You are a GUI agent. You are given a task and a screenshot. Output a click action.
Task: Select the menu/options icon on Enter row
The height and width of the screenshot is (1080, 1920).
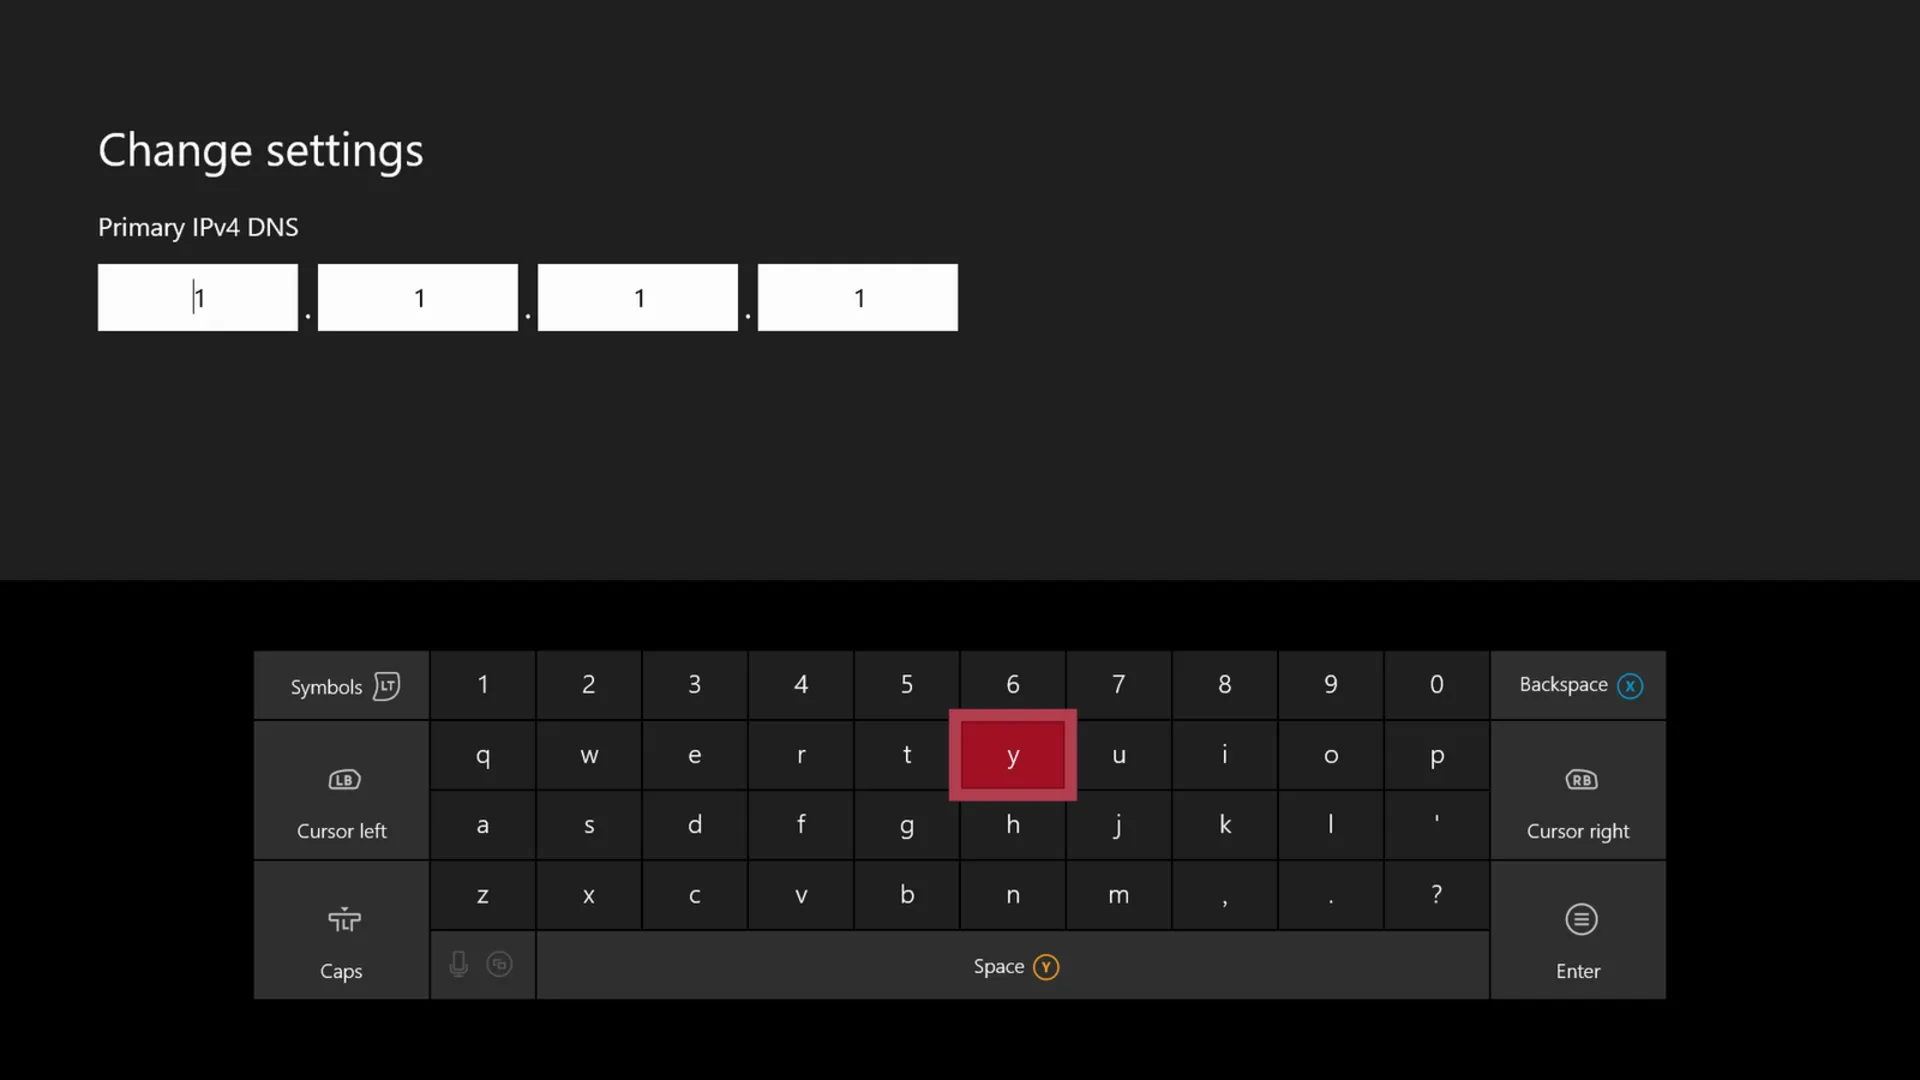(1580, 918)
